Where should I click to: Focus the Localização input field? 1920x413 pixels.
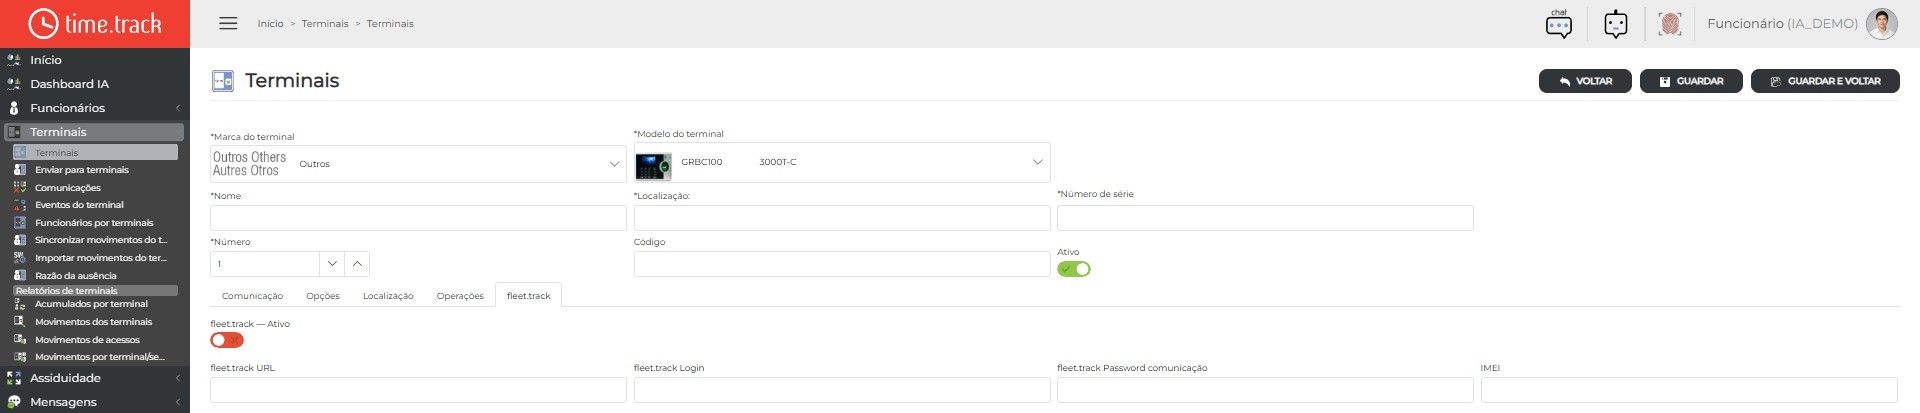tap(842, 218)
